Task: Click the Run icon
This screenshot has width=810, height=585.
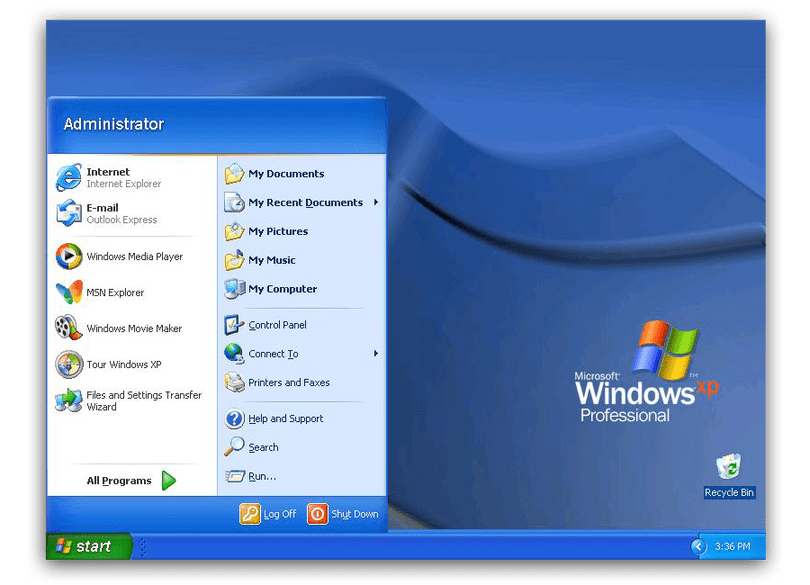Action: click(235, 476)
